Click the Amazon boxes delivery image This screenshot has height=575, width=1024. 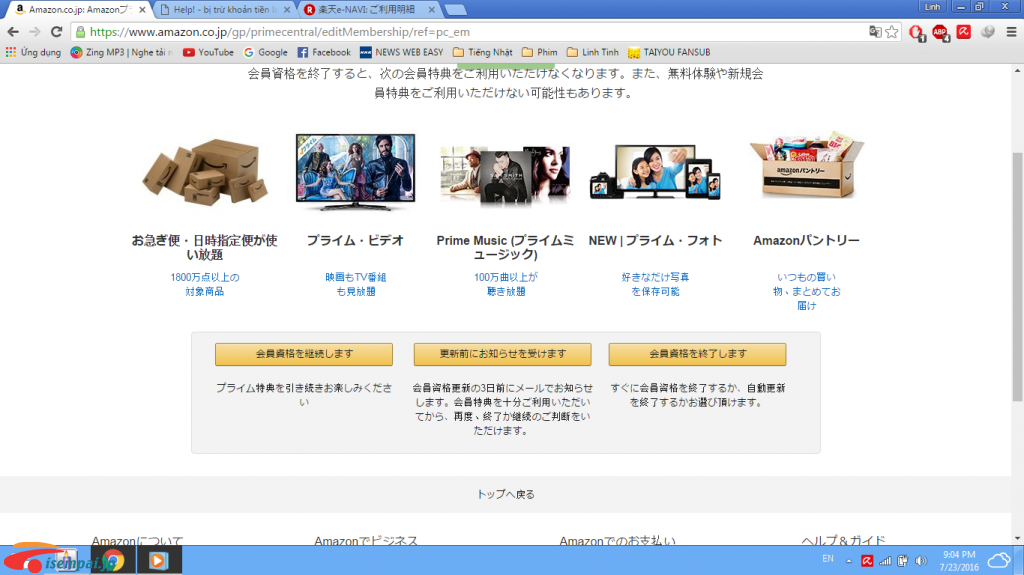pos(205,172)
